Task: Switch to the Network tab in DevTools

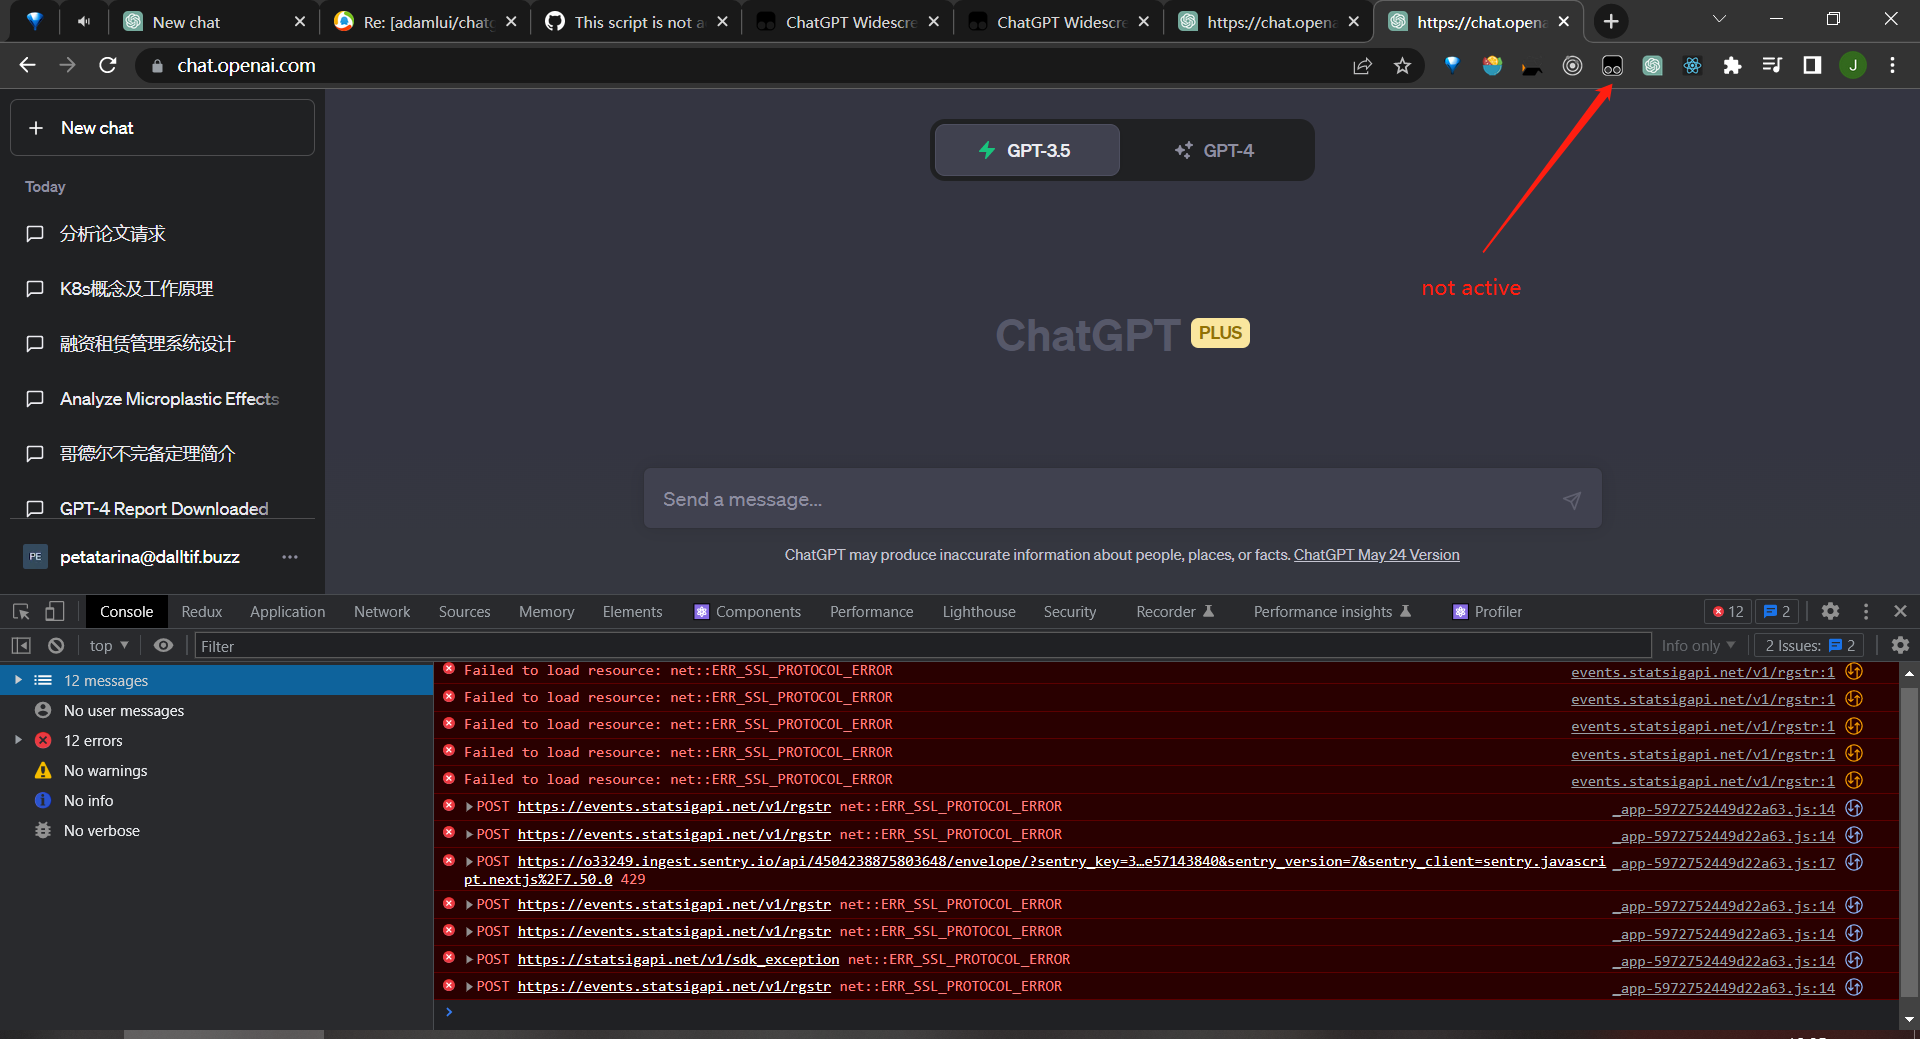Action: (x=381, y=611)
